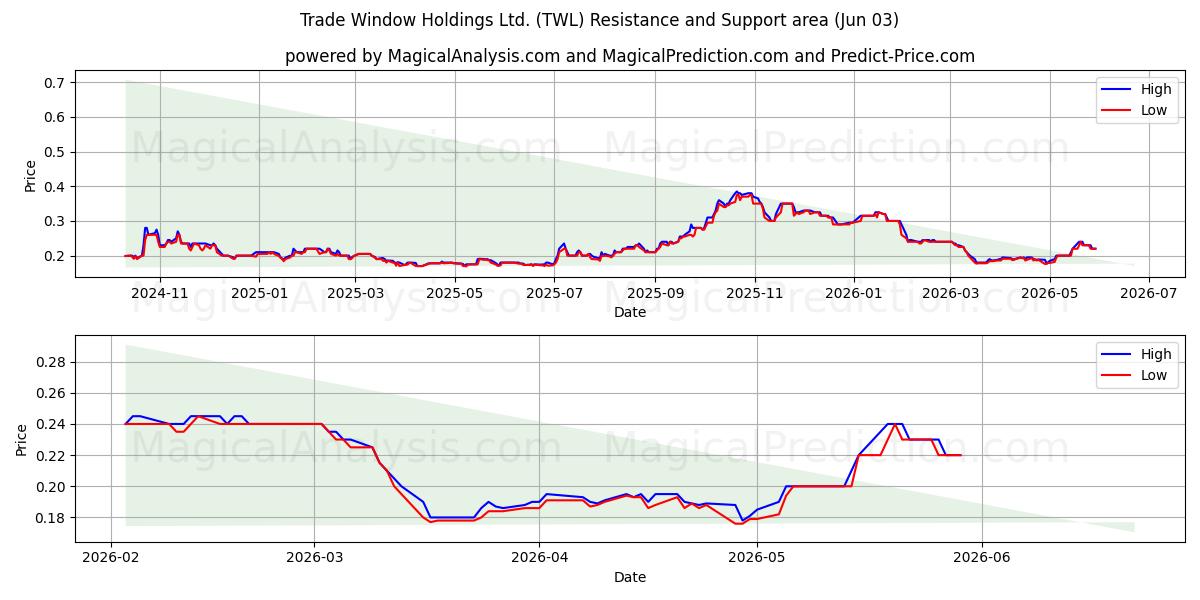Screen dimensions: 1200x600
Task: Click the '0.20' y-axis tick in bottom chart
Action: click(53, 487)
